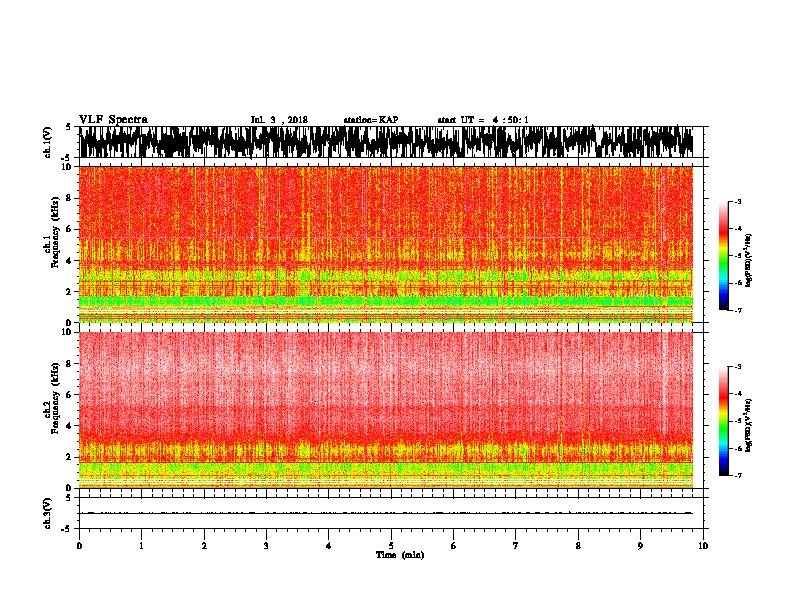Click the ch.2 spectrogram "2" kHz tick label
The image size is (792, 612).
[x=70, y=457]
